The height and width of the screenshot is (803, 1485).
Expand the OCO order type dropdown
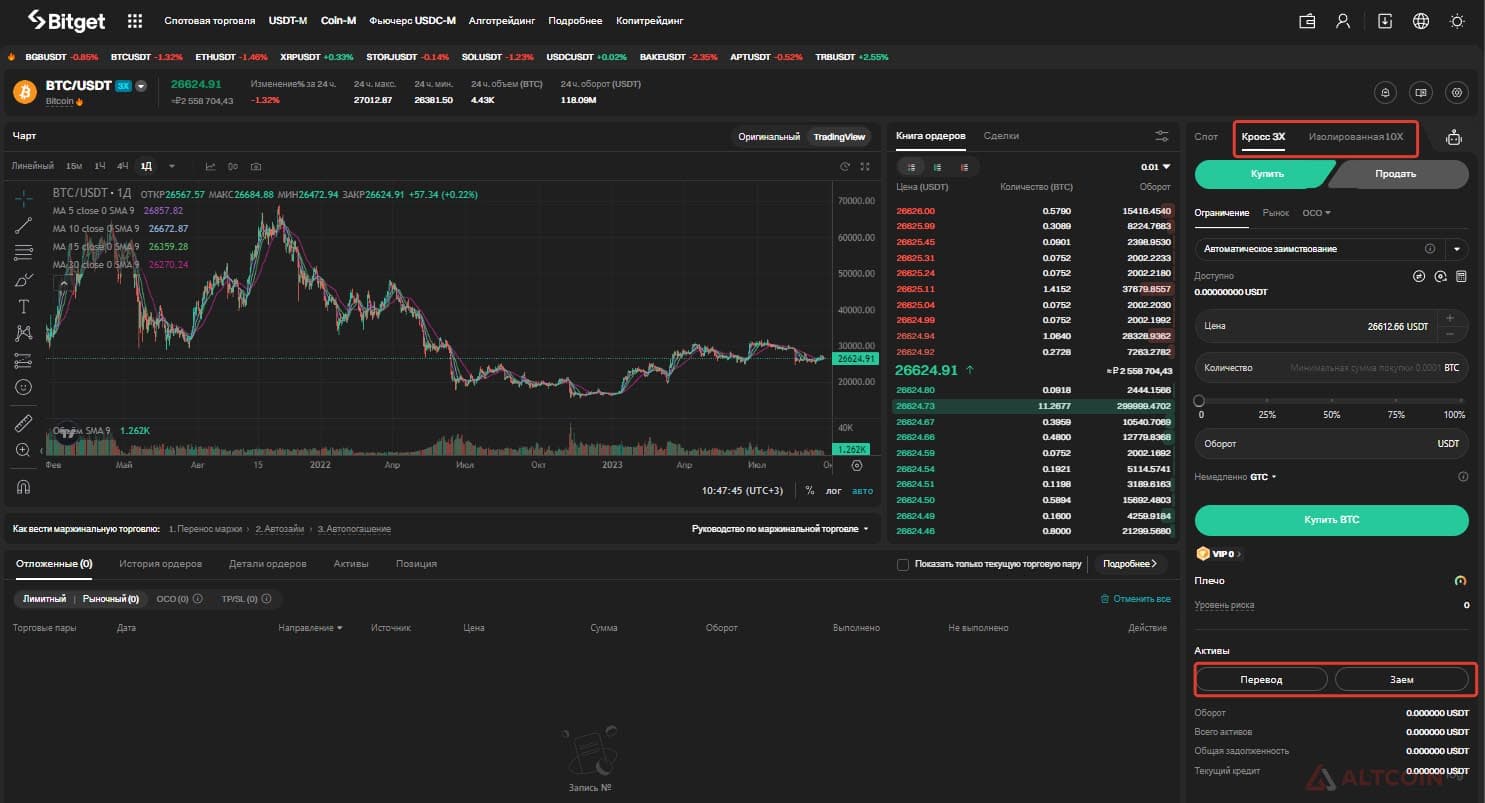tap(1316, 213)
